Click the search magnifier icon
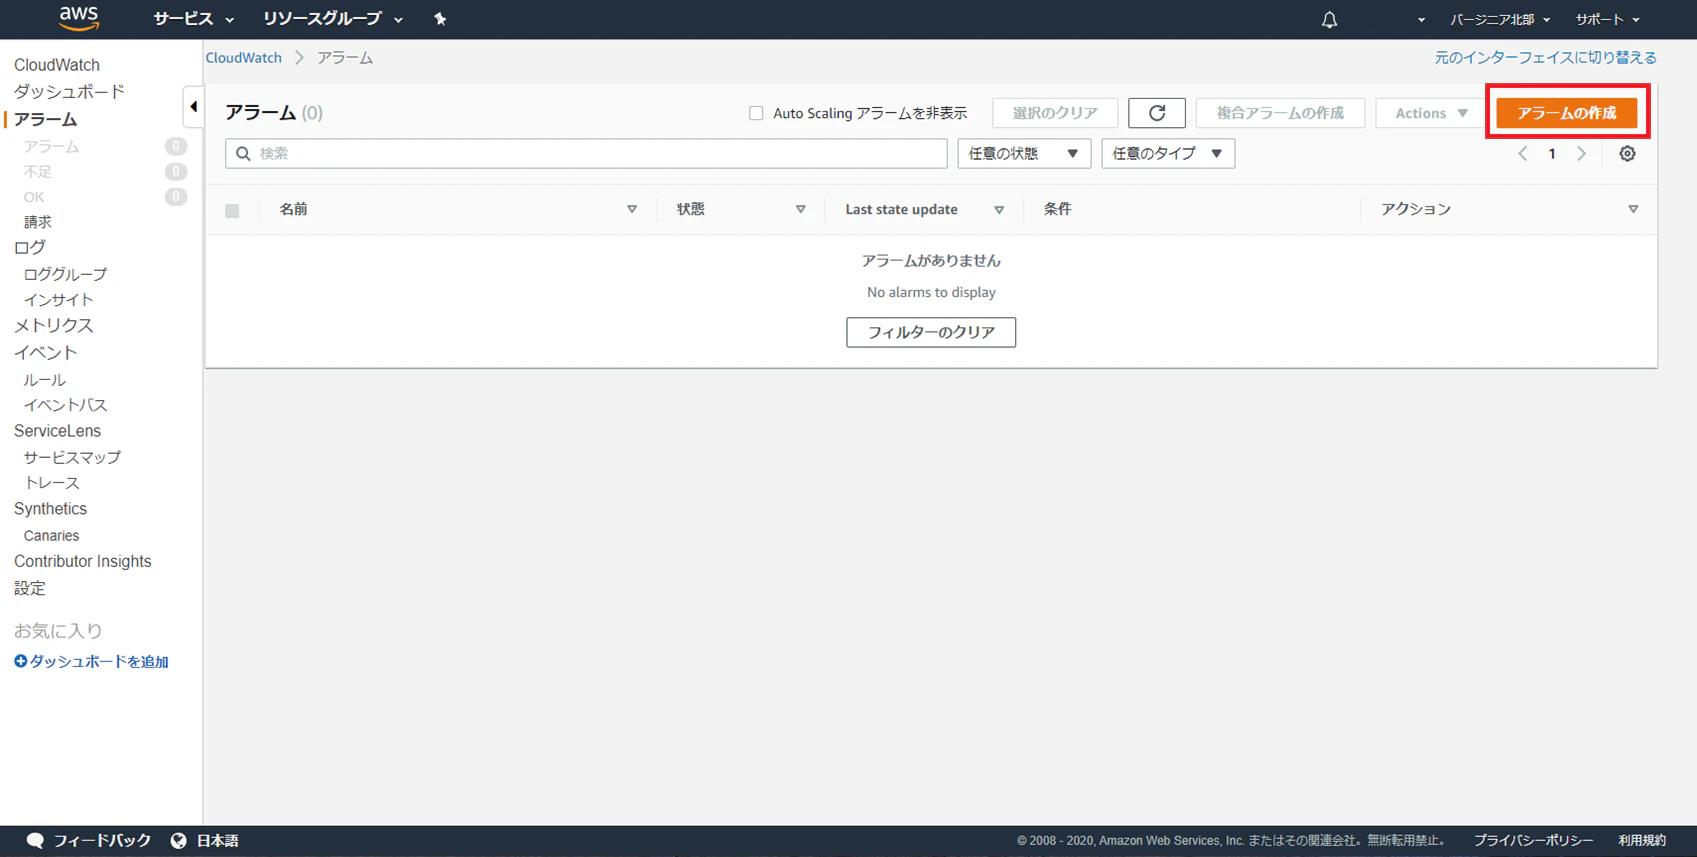The height and width of the screenshot is (857, 1697). pos(243,154)
